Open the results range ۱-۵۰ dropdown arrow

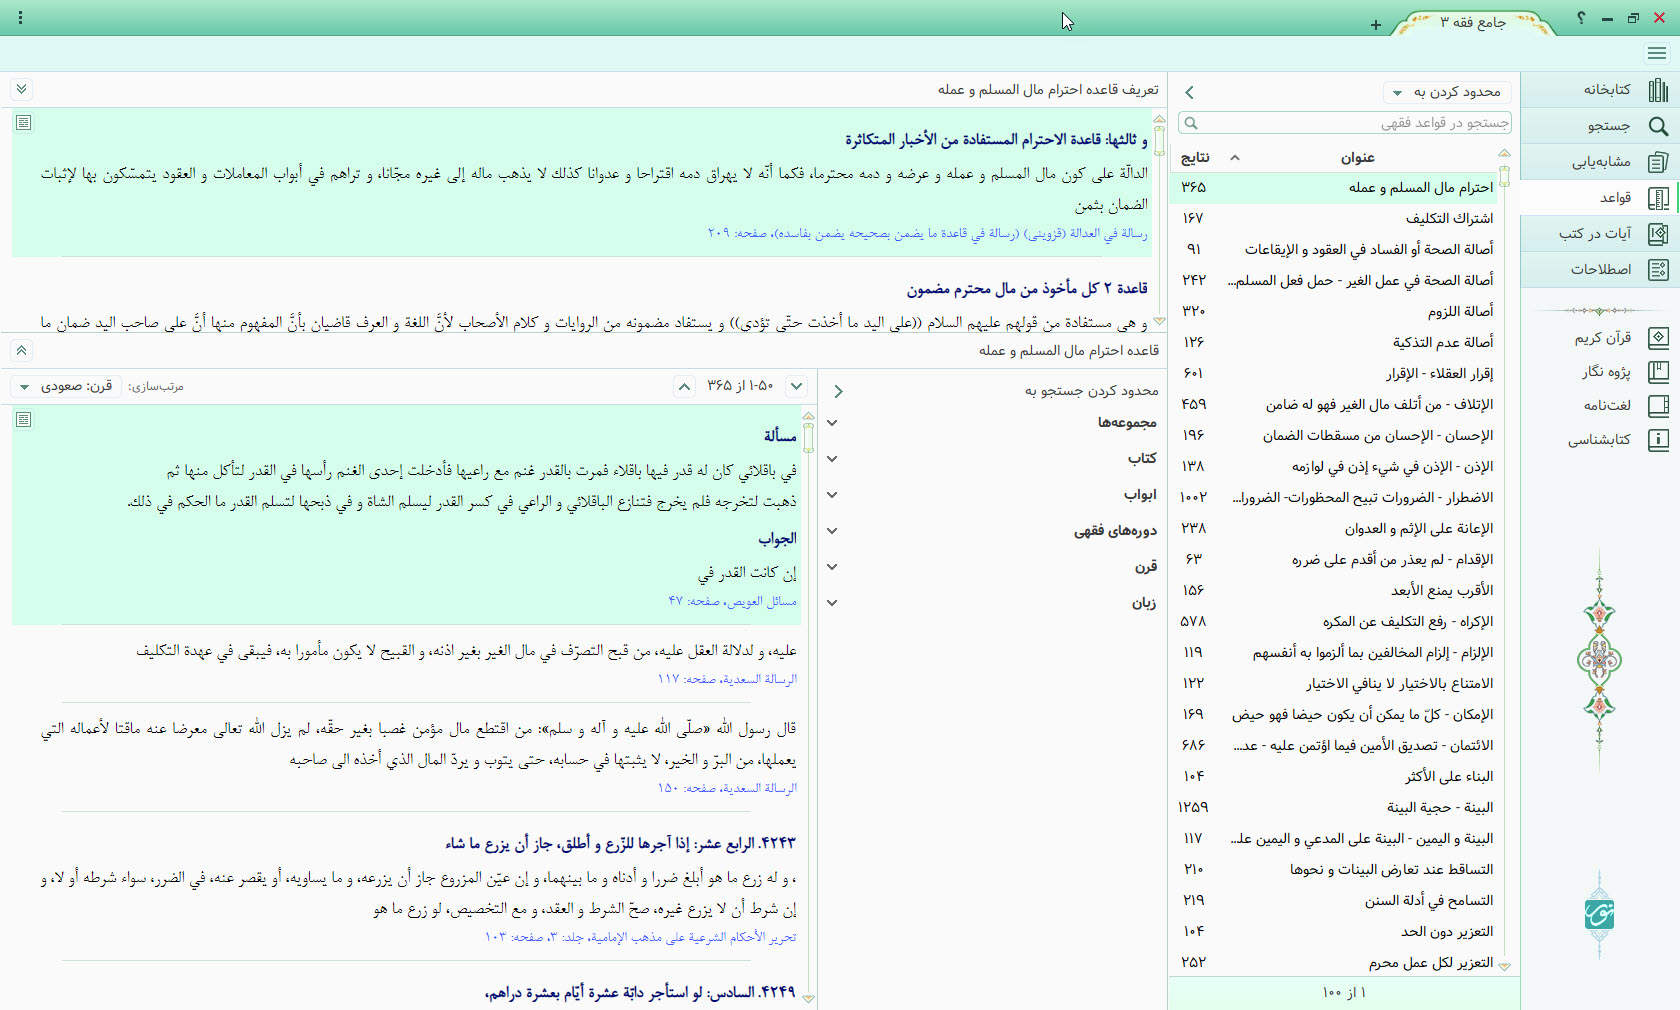(796, 386)
